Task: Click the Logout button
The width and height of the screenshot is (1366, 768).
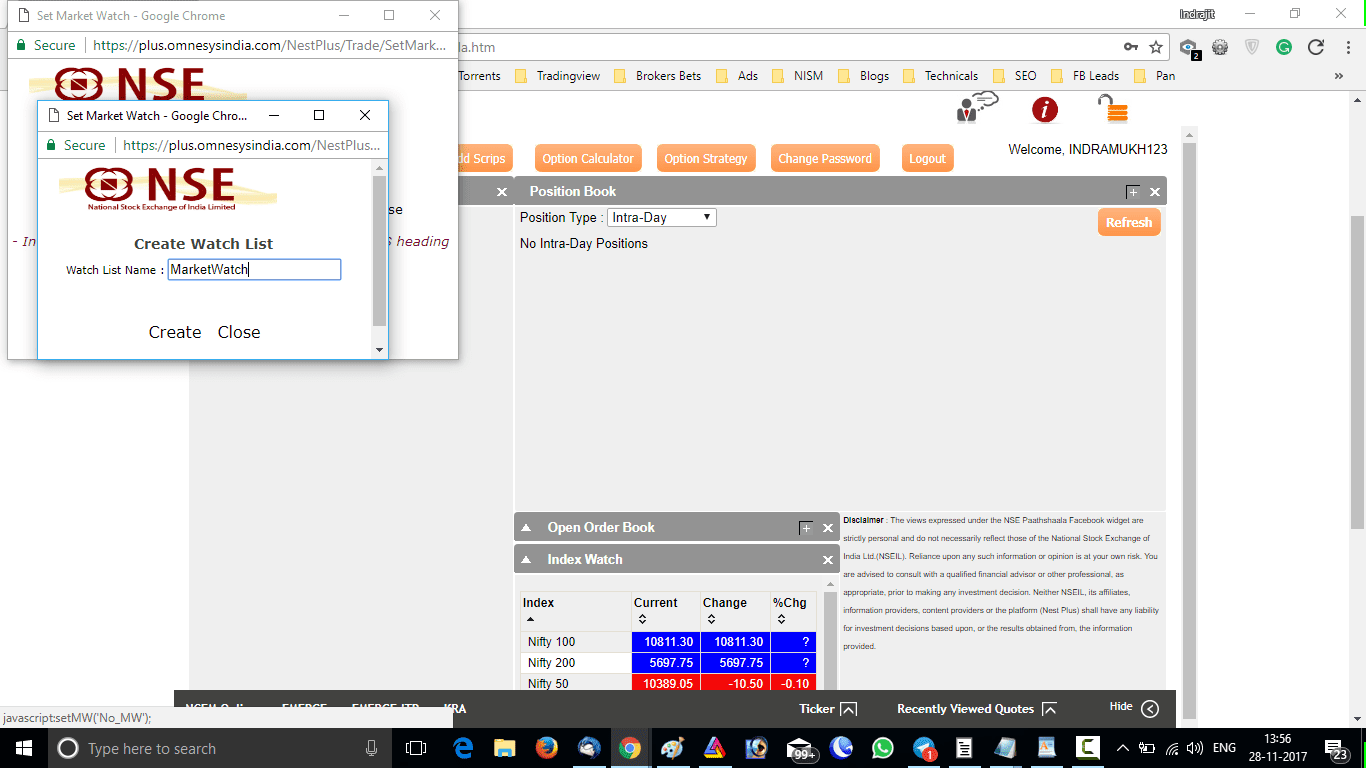Action: click(x=927, y=158)
